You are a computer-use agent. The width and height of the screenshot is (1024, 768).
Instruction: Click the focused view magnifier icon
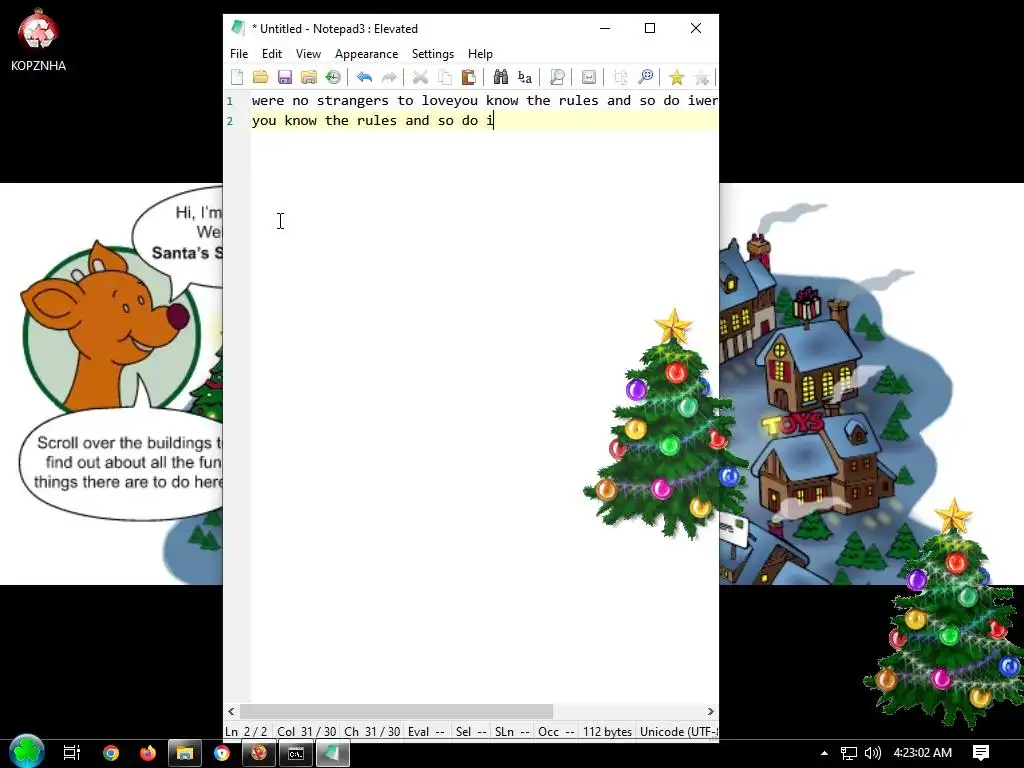tap(645, 77)
